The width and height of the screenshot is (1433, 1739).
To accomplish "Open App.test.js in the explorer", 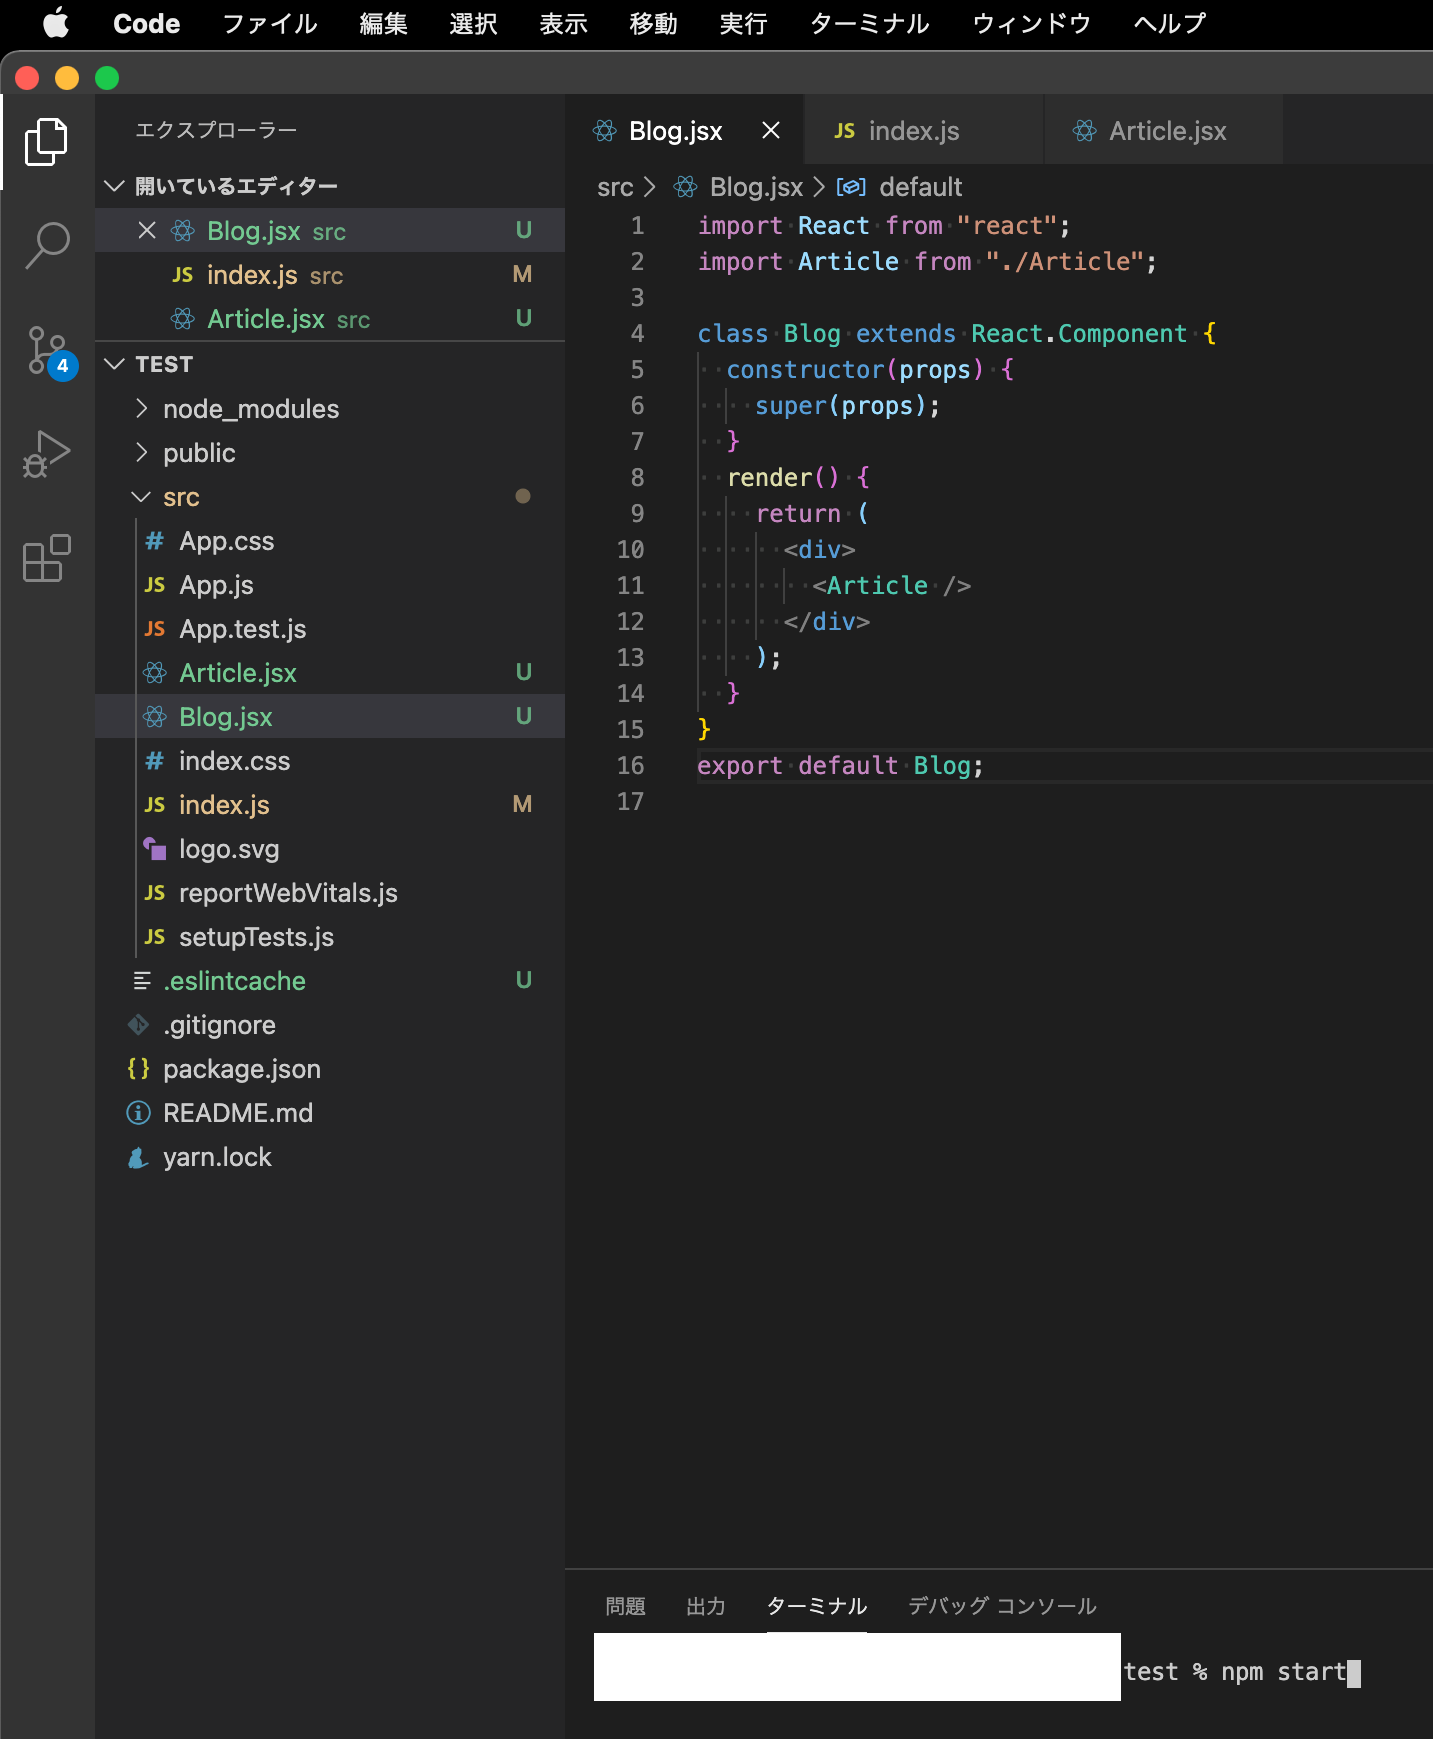I will coord(330,629).
